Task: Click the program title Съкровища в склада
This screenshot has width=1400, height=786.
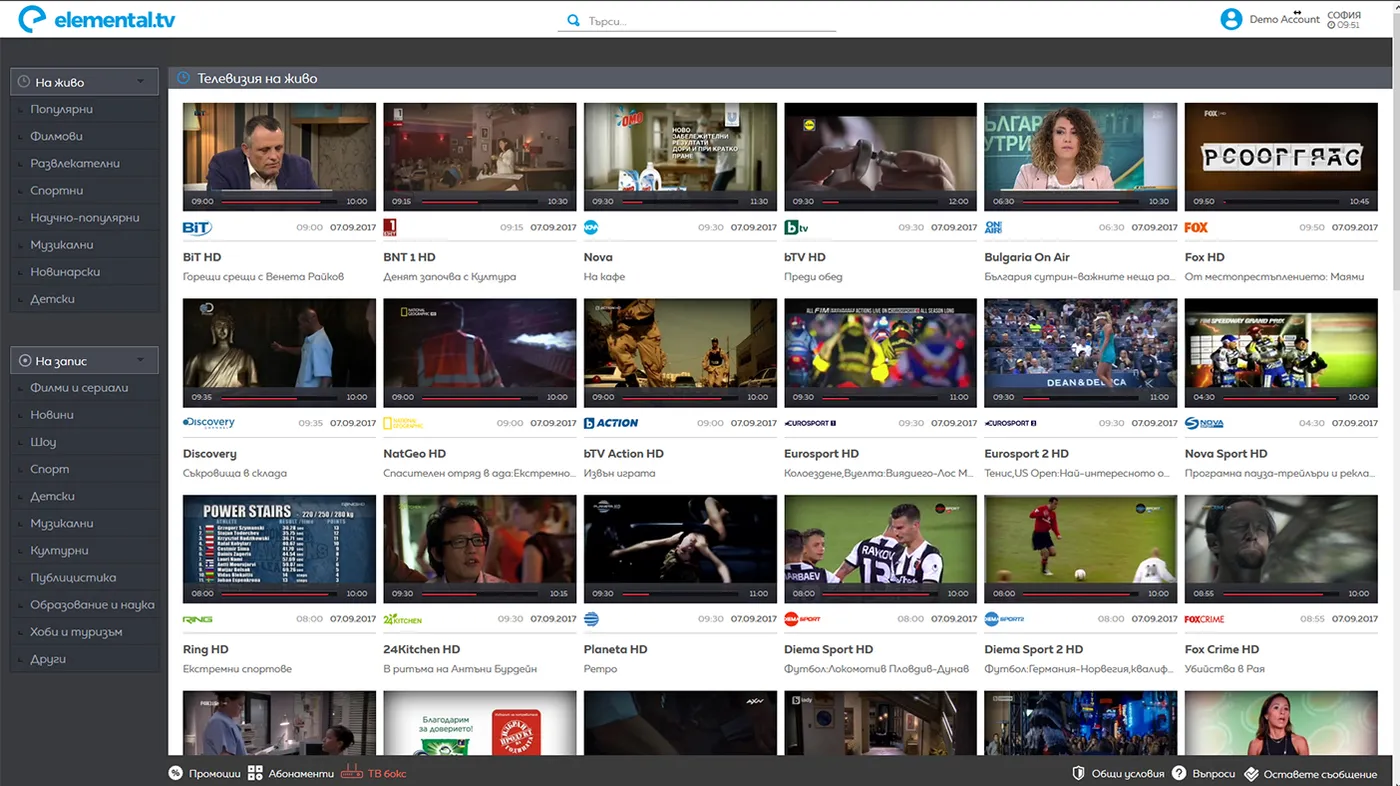Action: pos(235,473)
